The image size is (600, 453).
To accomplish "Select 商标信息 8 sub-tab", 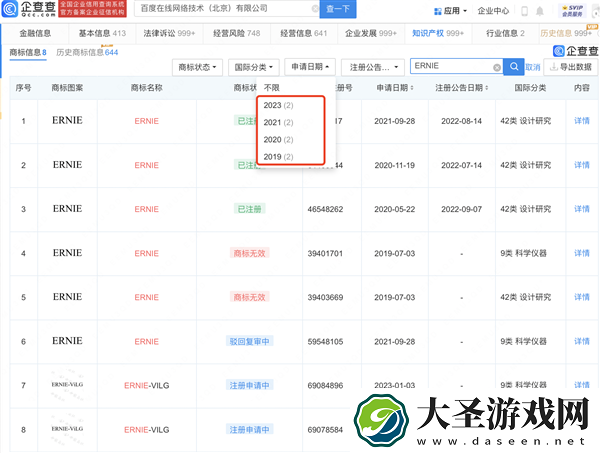I will click(x=28, y=52).
